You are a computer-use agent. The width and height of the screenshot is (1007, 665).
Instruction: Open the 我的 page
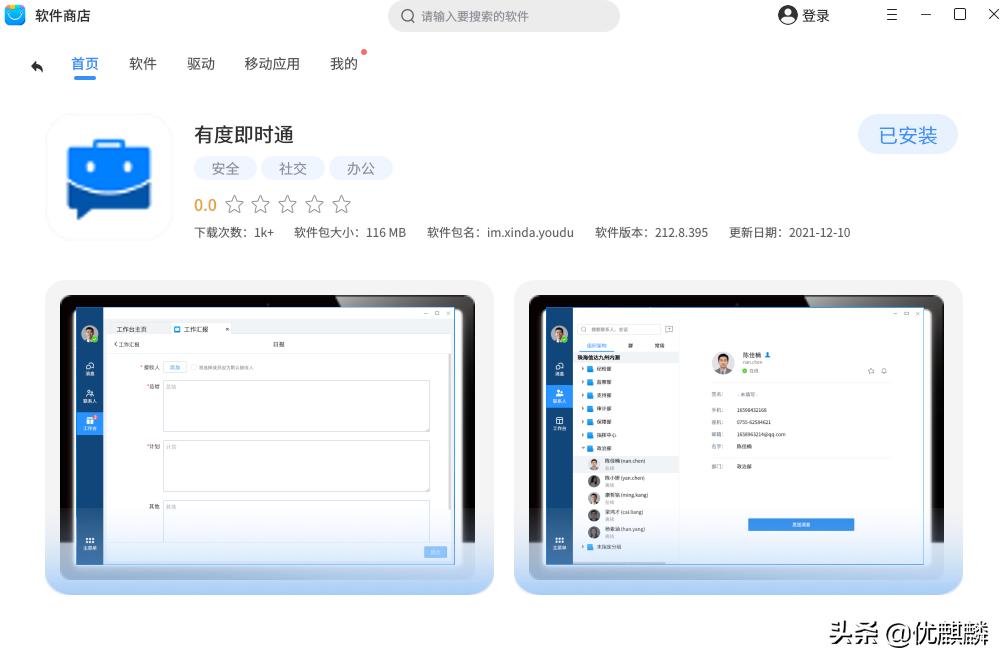pos(343,64)
